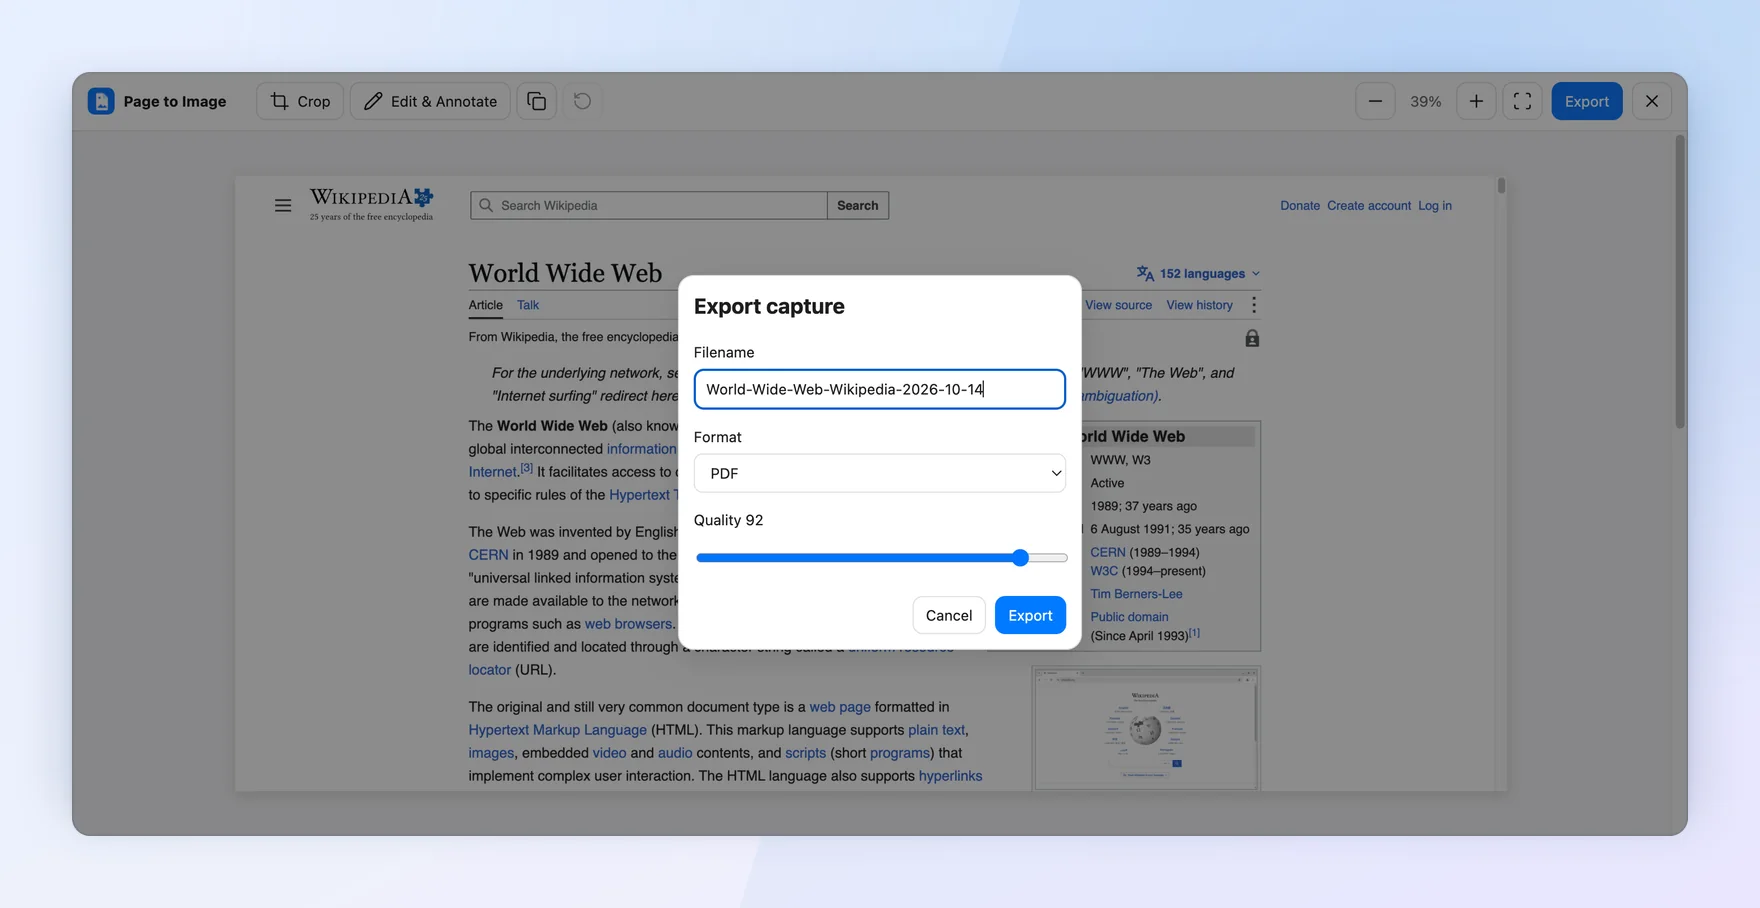Click the web browsers link

(x=628, y=624)
